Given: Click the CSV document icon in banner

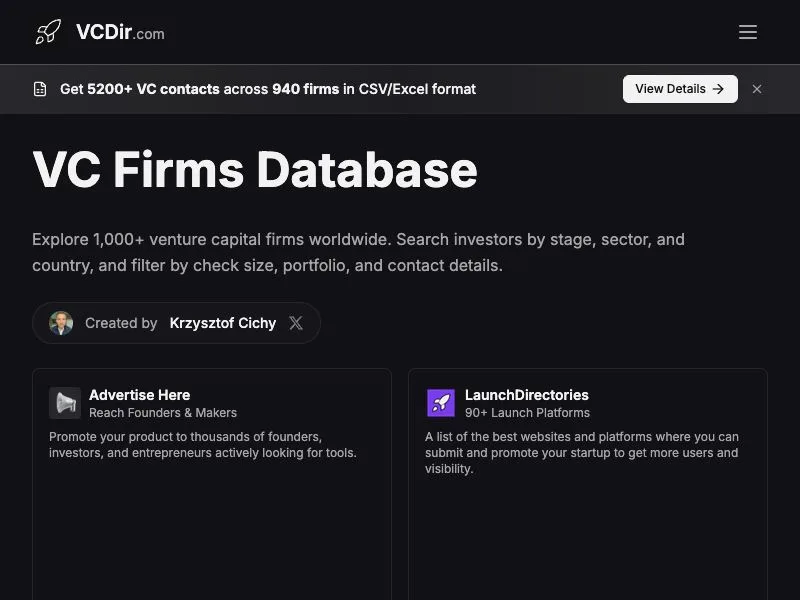Looking at the screenshot, I should click(x=40, y=89).
